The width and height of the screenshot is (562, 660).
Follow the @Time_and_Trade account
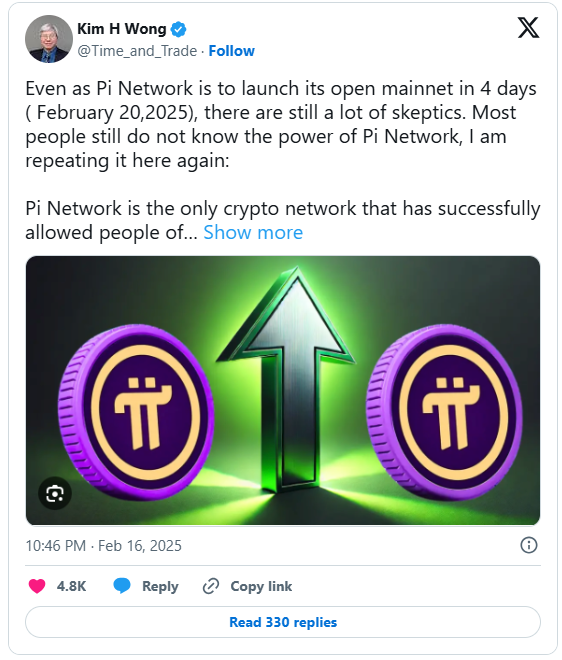coord(232,51)
